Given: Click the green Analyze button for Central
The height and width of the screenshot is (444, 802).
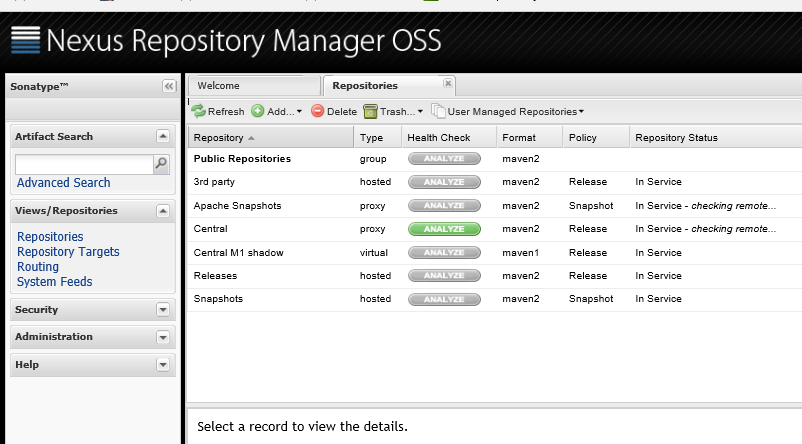Looking at the screenshot, I should tap(444, 229).
